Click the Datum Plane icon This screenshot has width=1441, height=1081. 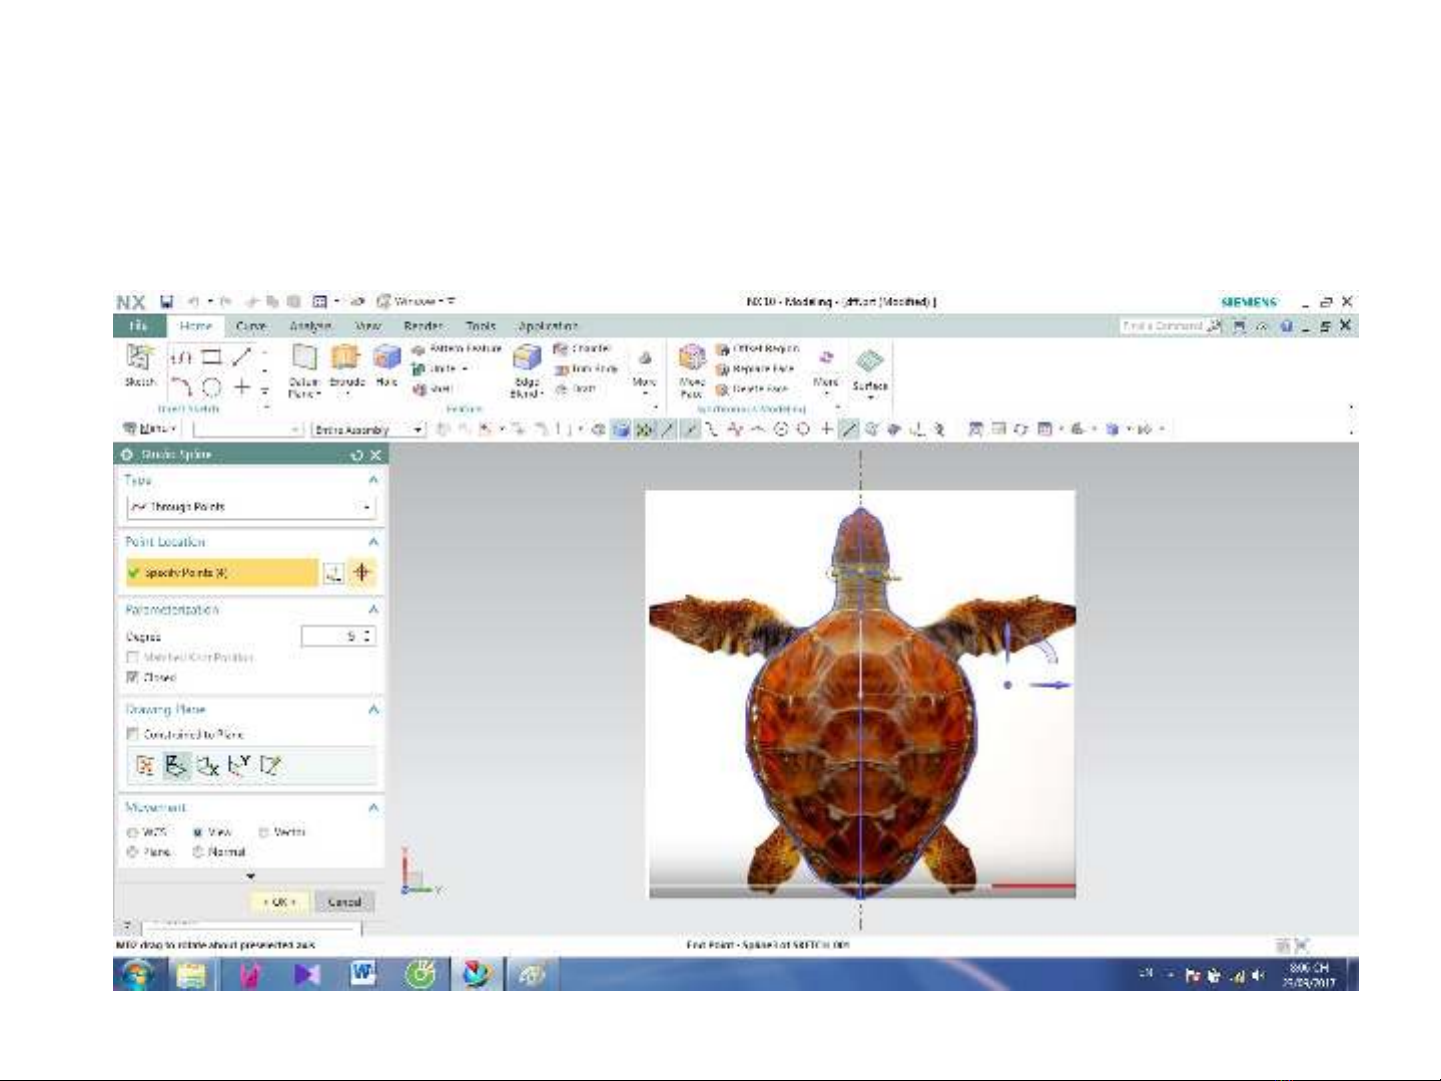tap(304, 358)
